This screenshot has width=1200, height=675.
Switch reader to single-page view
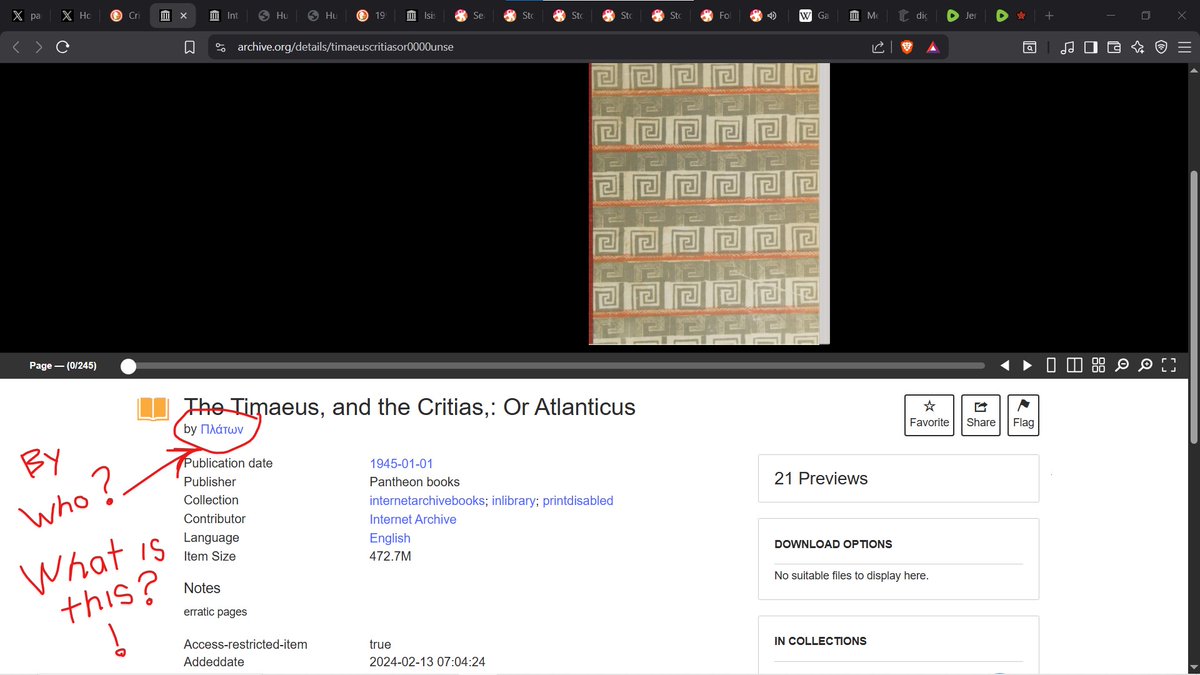click(x=1051, y=366)
